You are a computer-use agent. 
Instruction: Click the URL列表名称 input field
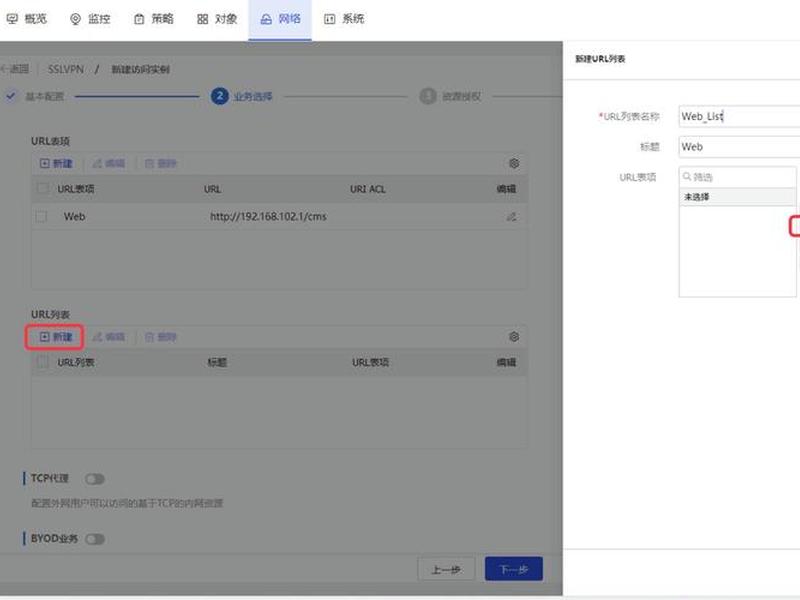[739, 116]
